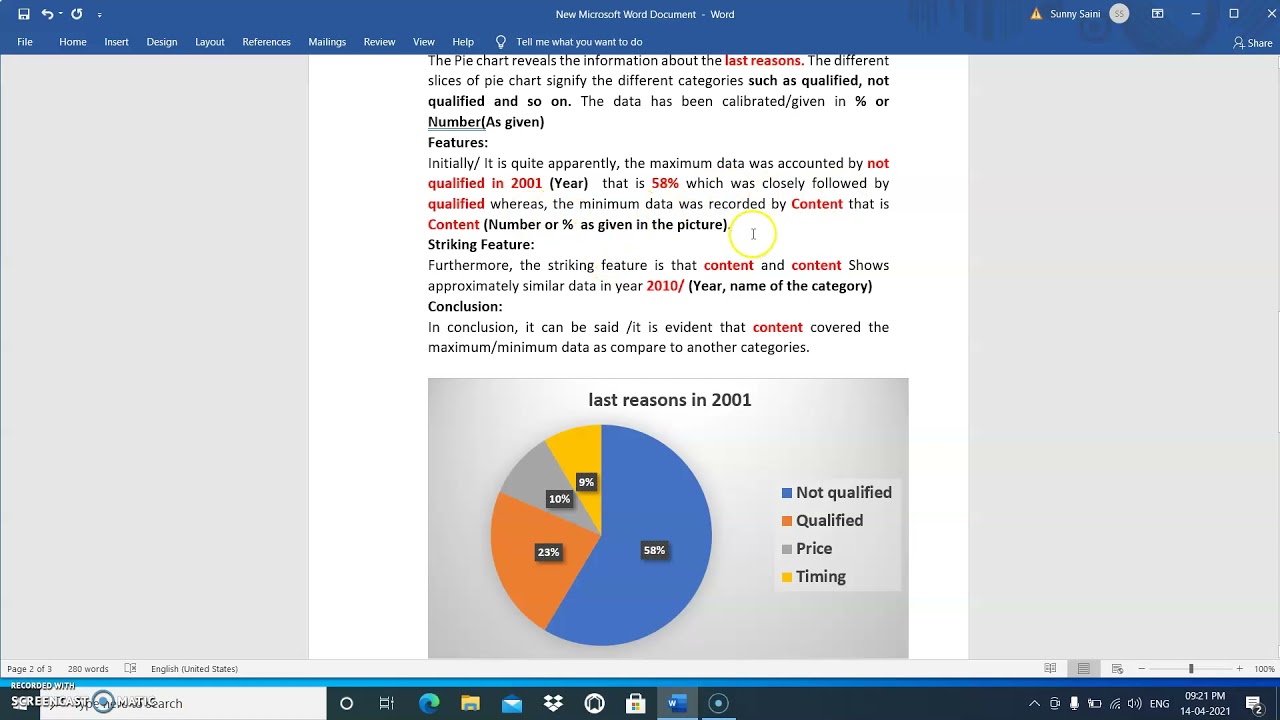This screenshot has height=720, width=1280.
Task: Open Cortana circle in taskbar
Action: (346, 704)
